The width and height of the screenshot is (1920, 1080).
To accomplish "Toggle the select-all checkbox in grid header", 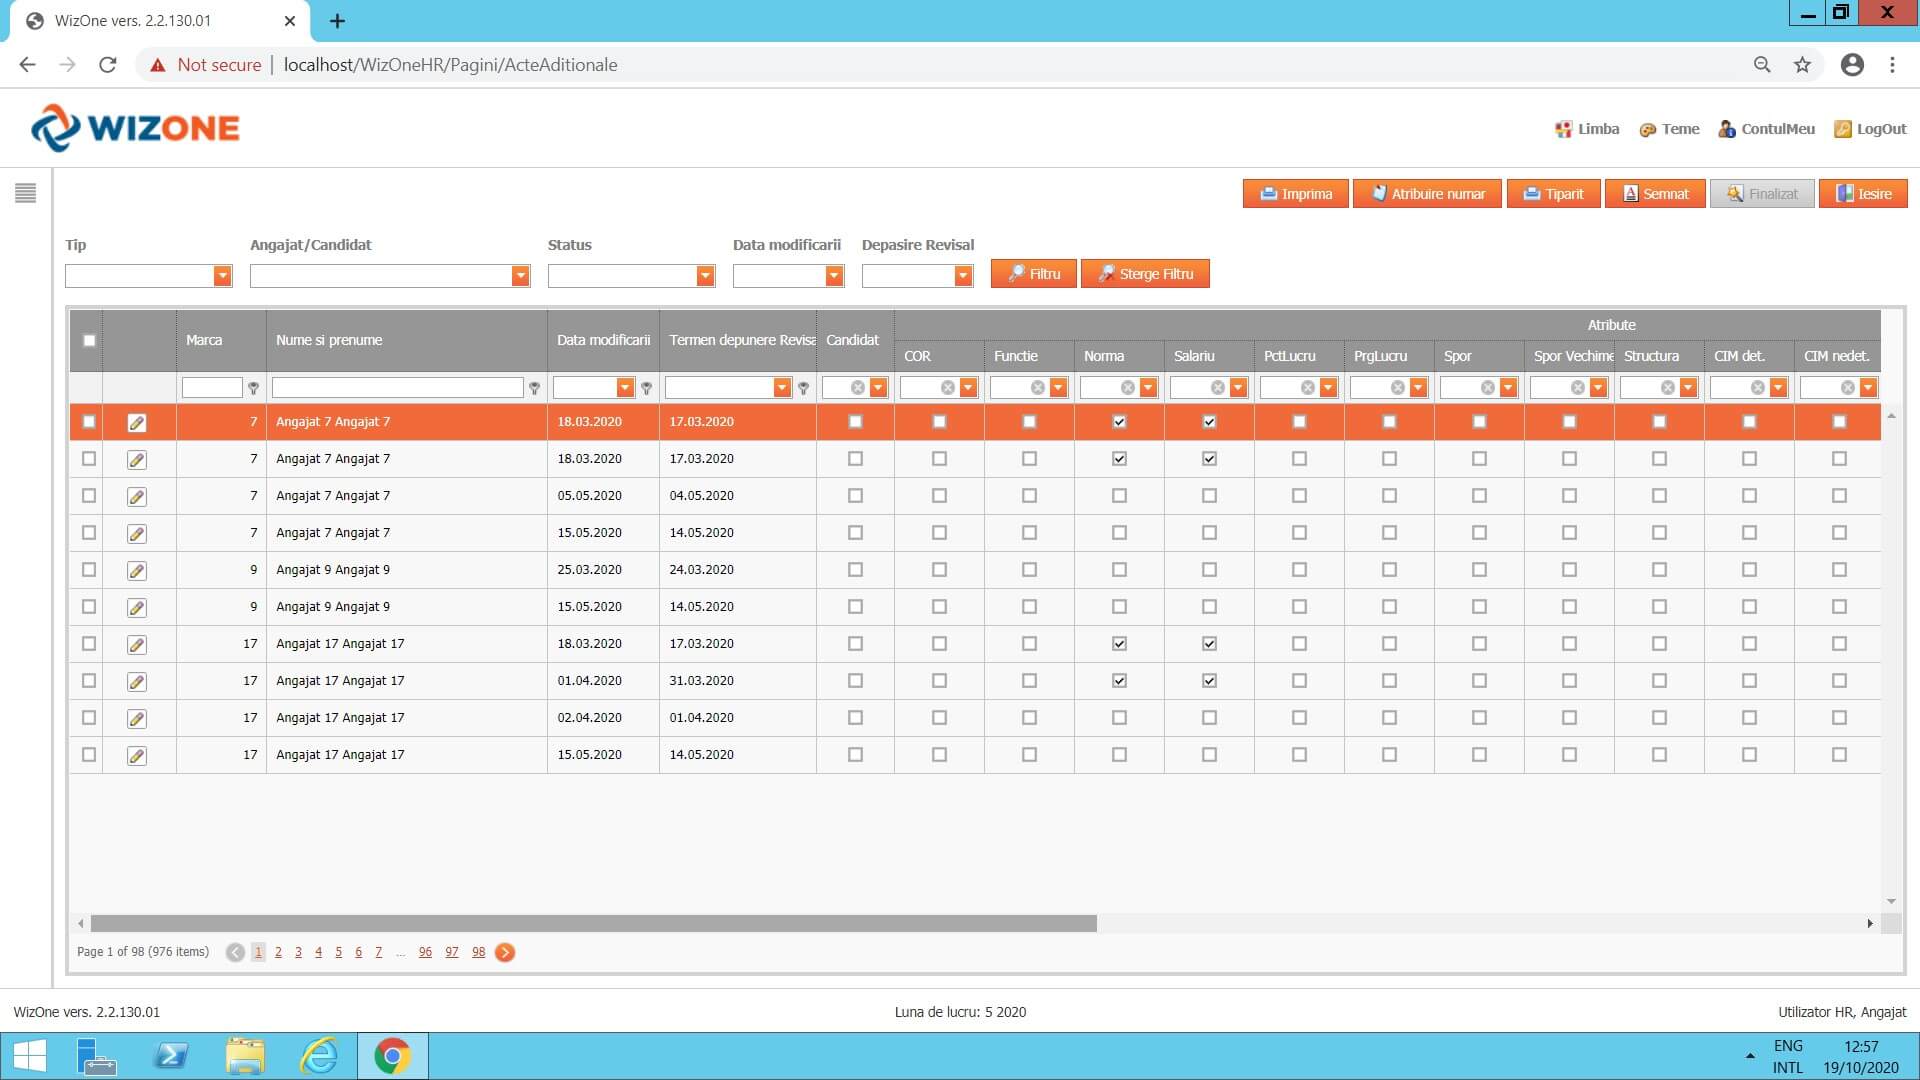I will 89,340.
